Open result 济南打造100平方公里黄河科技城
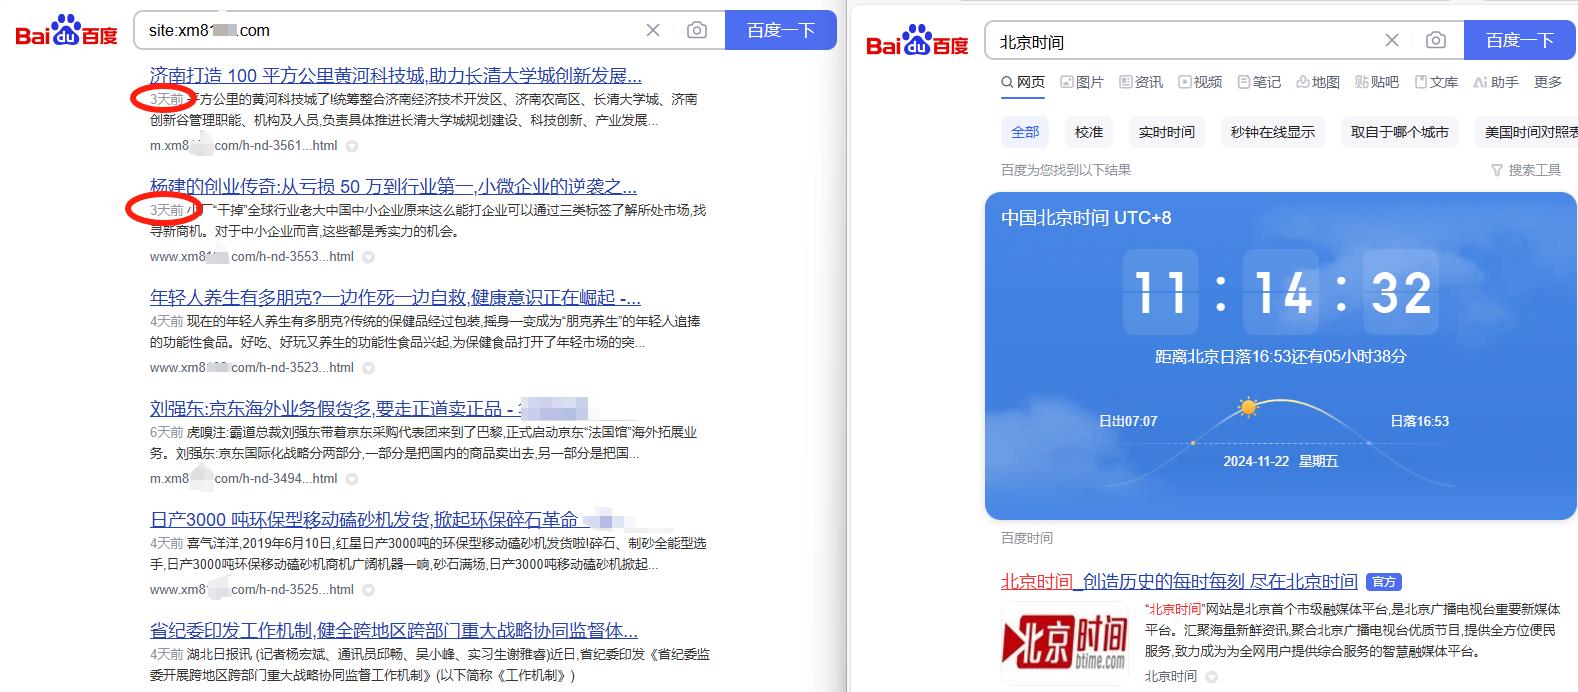The height and width of the screenshot is (692, 1578). tap(395, 76)
